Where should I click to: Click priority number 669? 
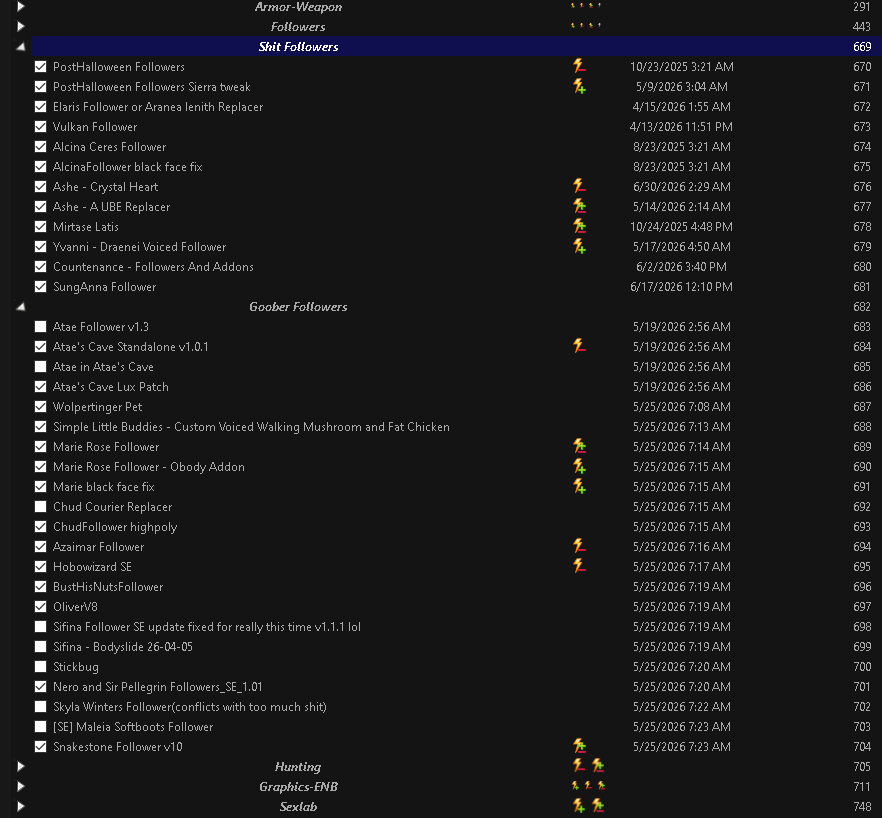coord(862,47)
